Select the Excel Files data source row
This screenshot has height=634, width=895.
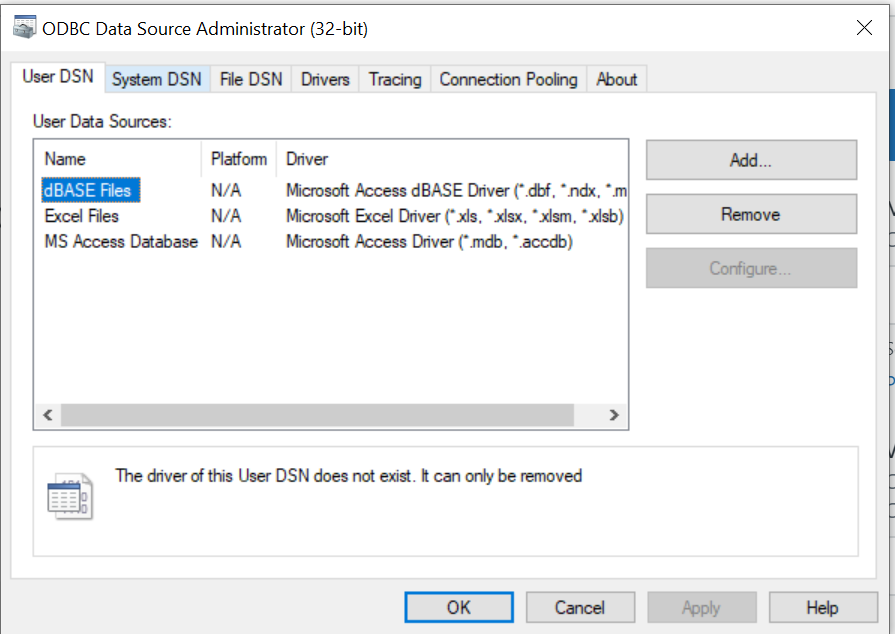click(82, 216)
